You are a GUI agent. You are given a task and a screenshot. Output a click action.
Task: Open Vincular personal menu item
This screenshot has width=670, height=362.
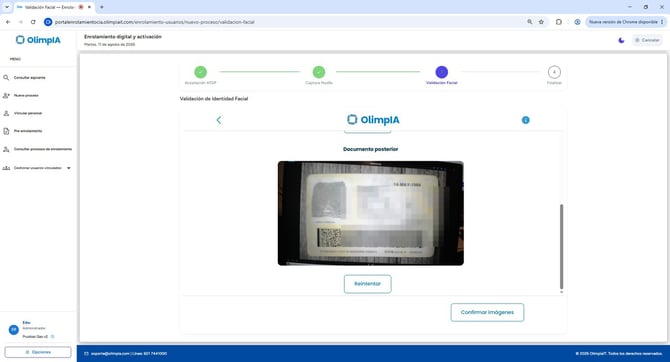[x=28, y=113]
